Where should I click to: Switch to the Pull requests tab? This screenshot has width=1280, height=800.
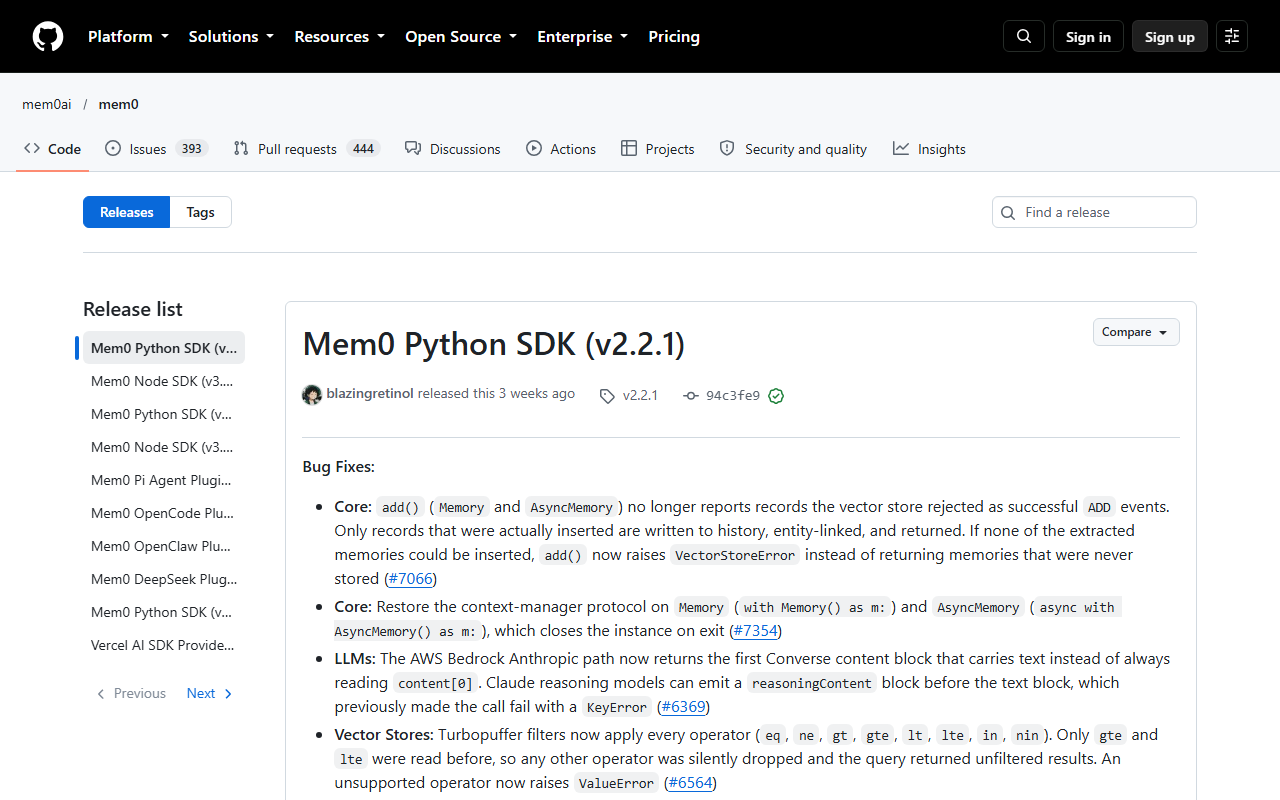click(x=306, y=149)
